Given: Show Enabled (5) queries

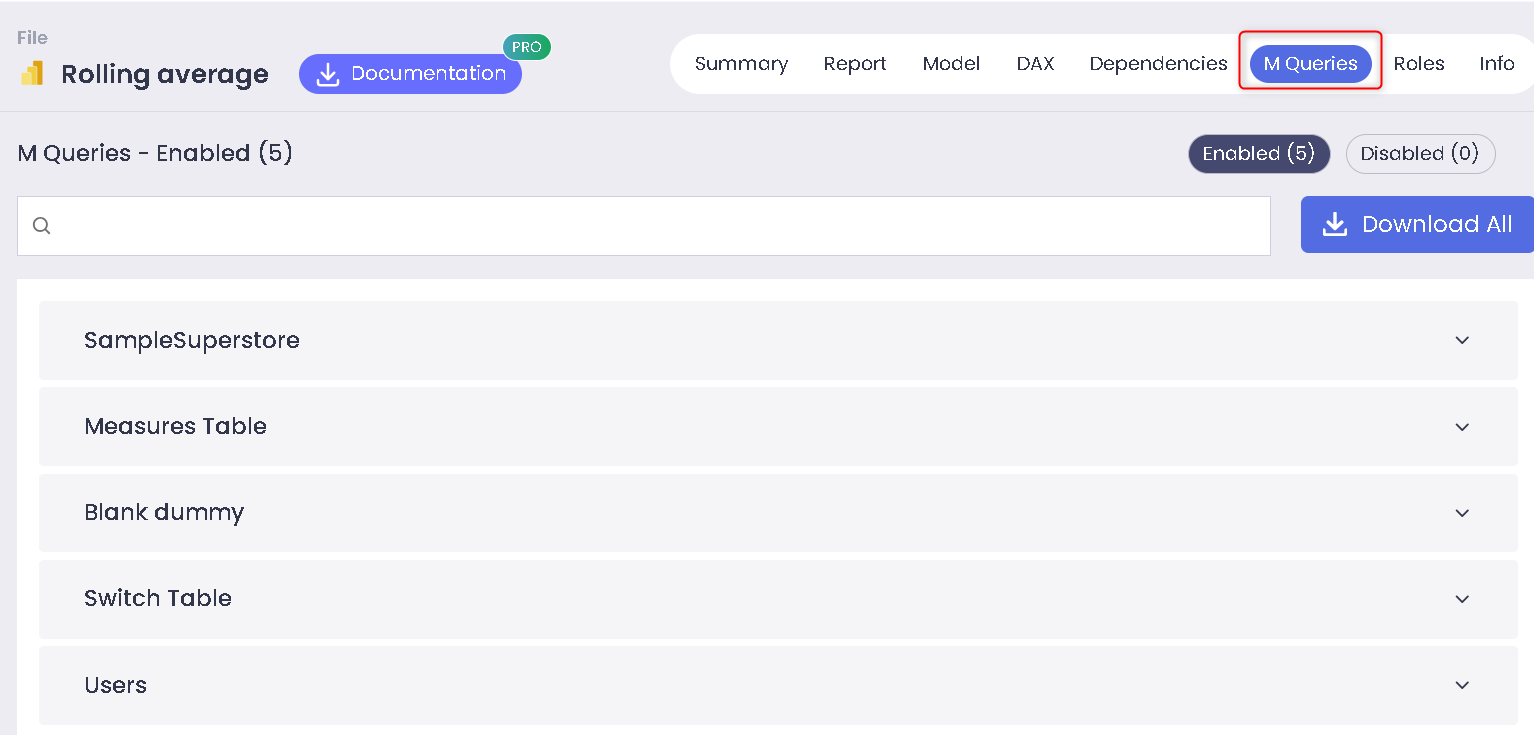Looking at the screenshot, I should point(1258,154).
